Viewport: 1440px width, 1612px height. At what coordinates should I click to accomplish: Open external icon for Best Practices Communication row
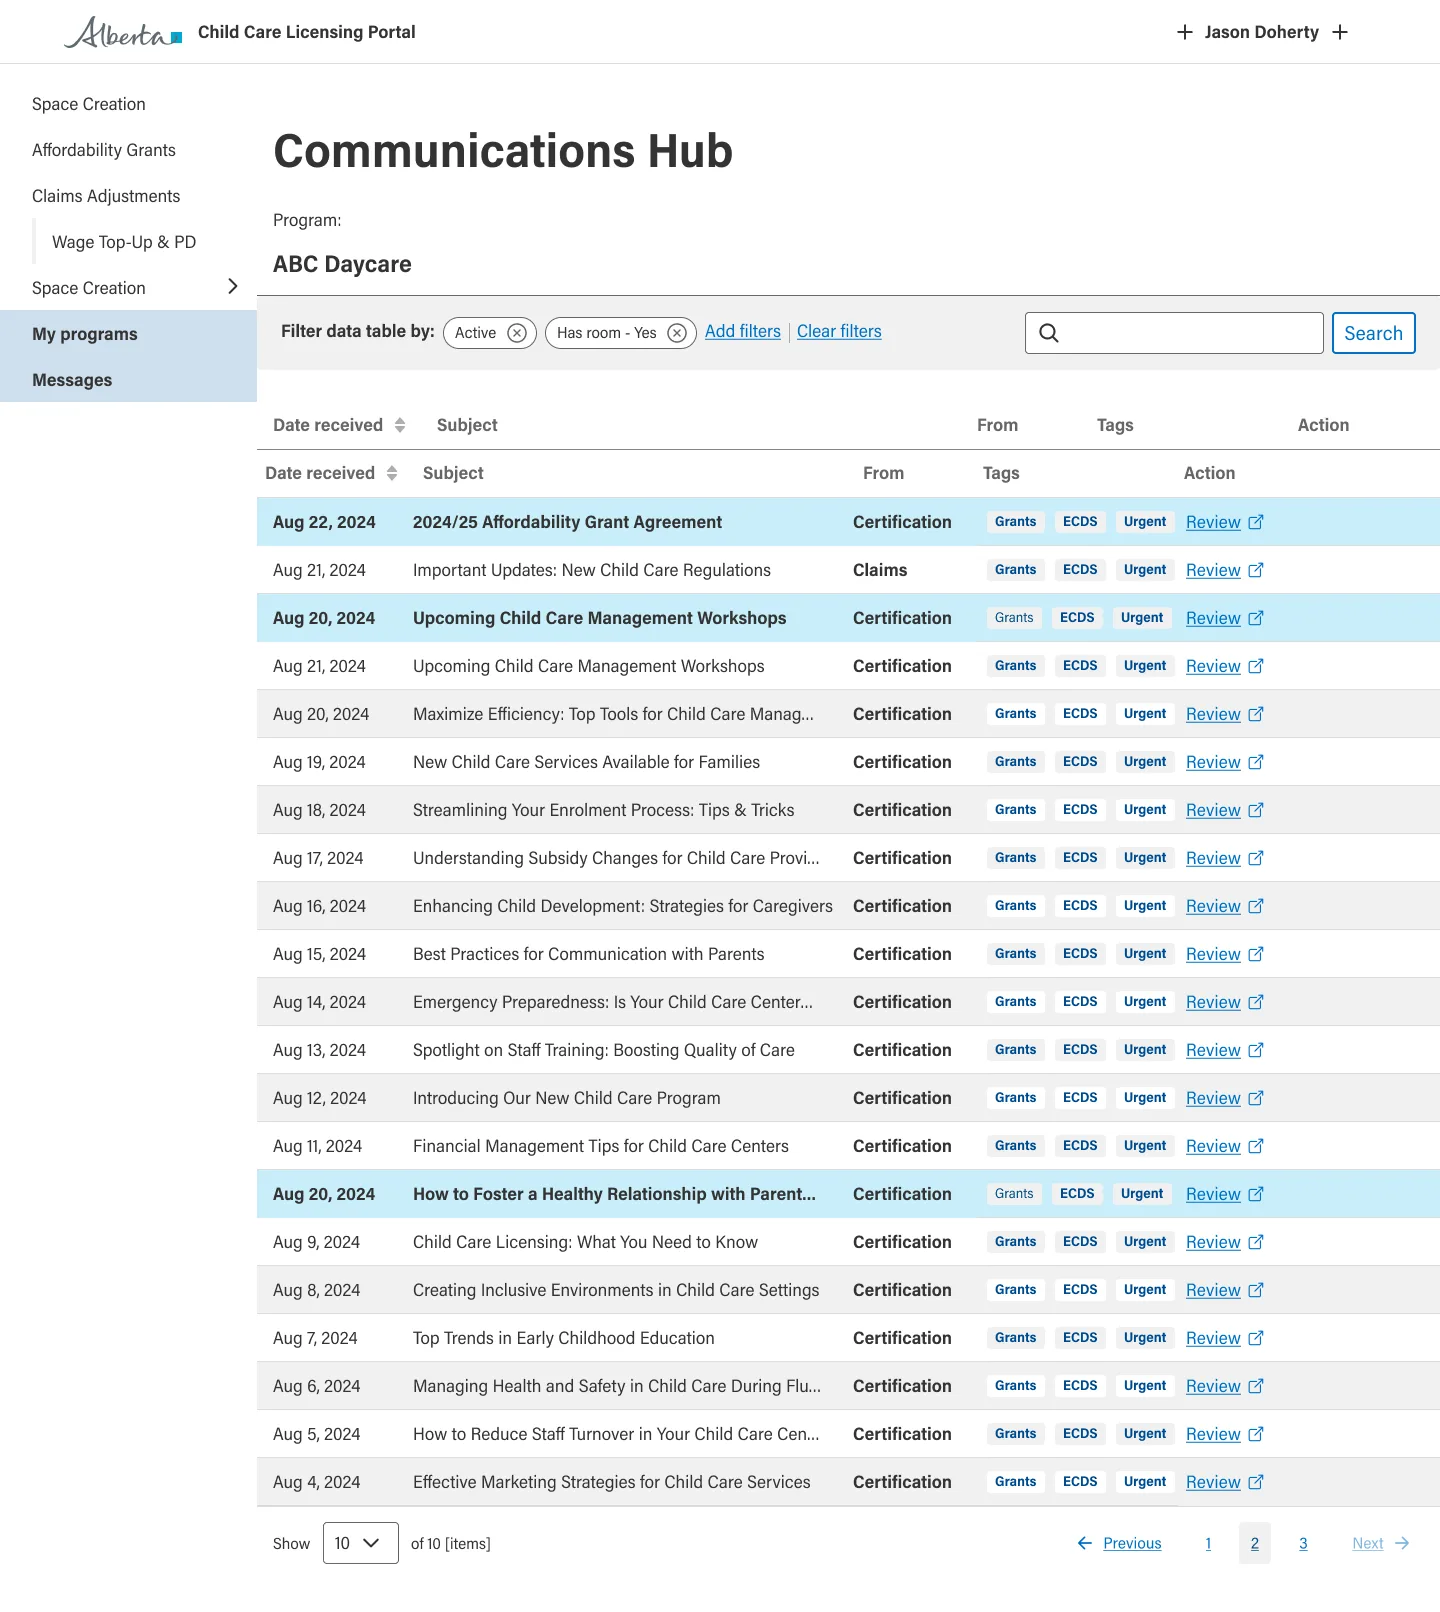1256,954
